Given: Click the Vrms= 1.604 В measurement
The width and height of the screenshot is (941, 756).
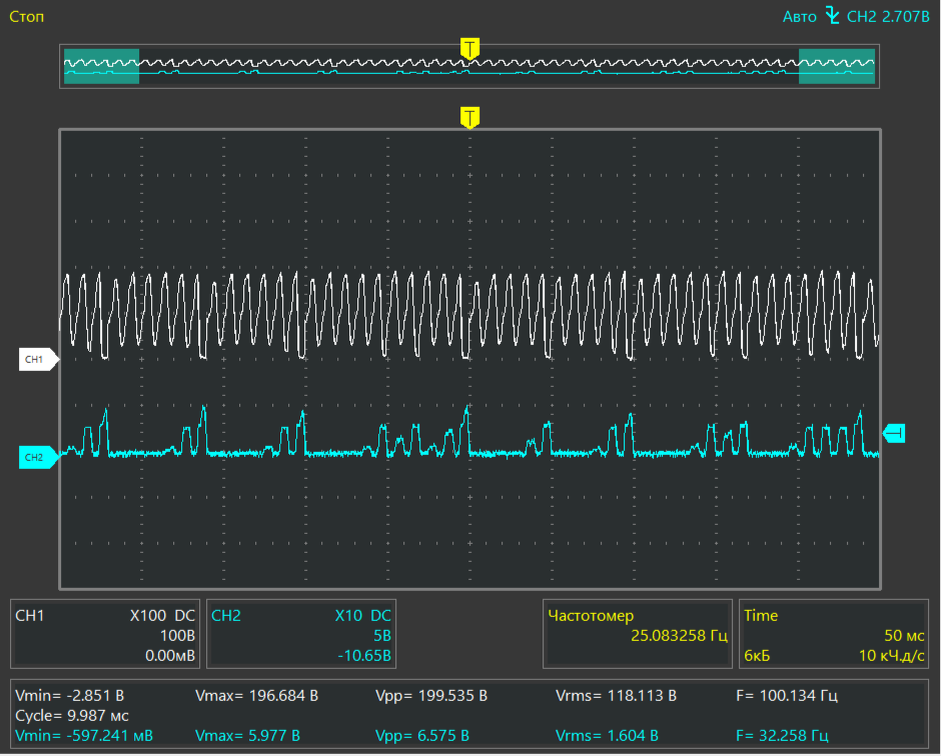Looking at the screenshot, I should (607, 736).
